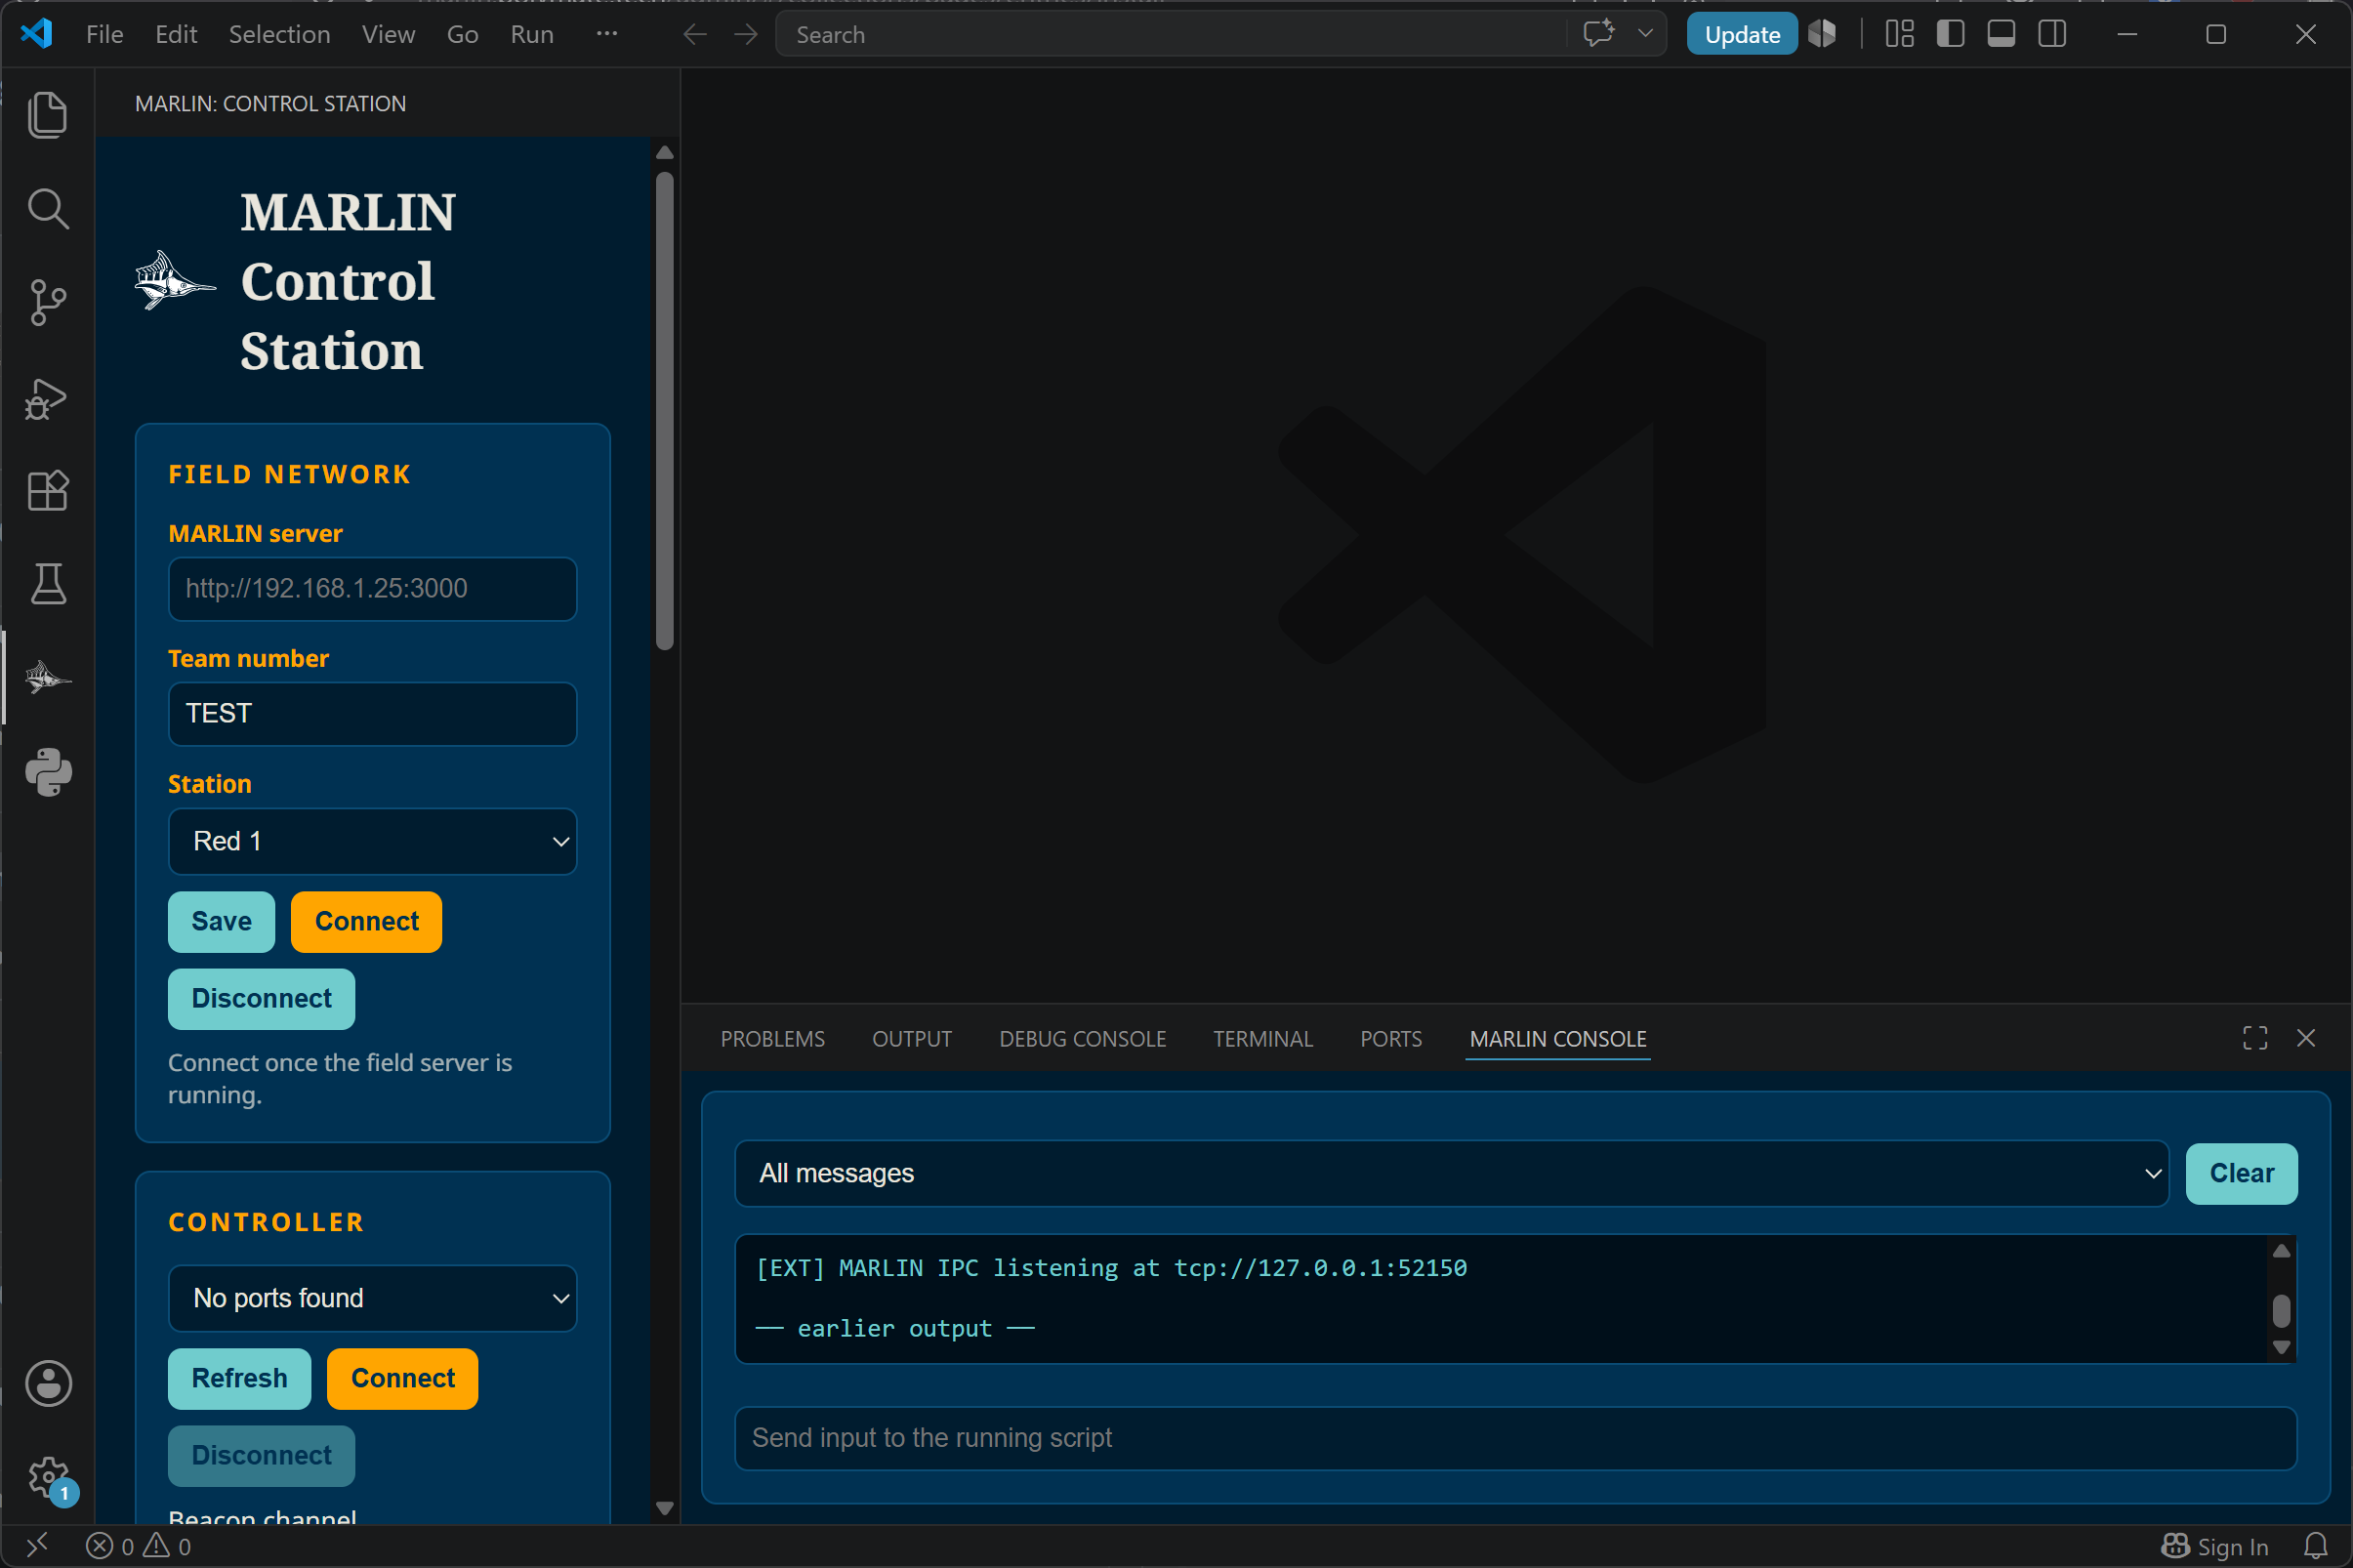Image resolution: width=2353 pixels, height=1568 pixels.
Task: Open the Selection menu
Action: 279,34
